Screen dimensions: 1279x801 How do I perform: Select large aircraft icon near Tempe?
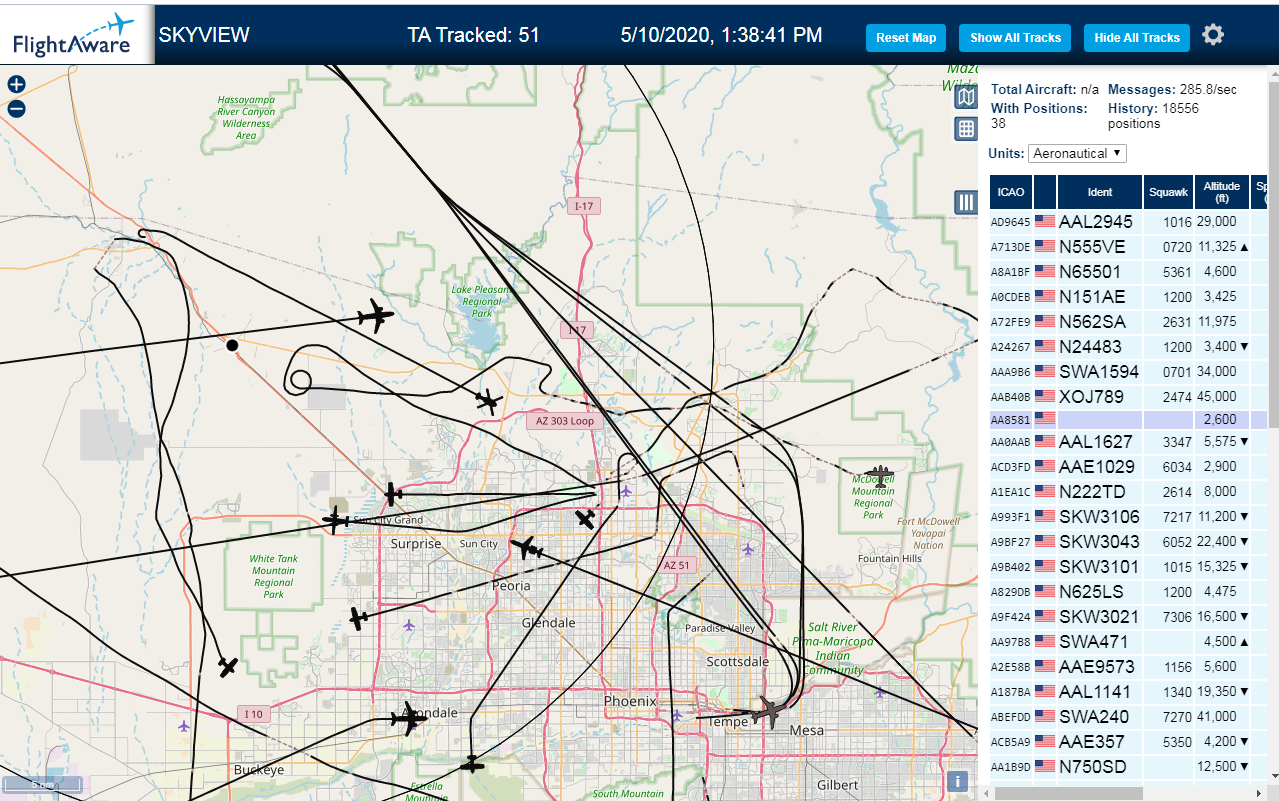pyautogui.click(x=771, y=712)
